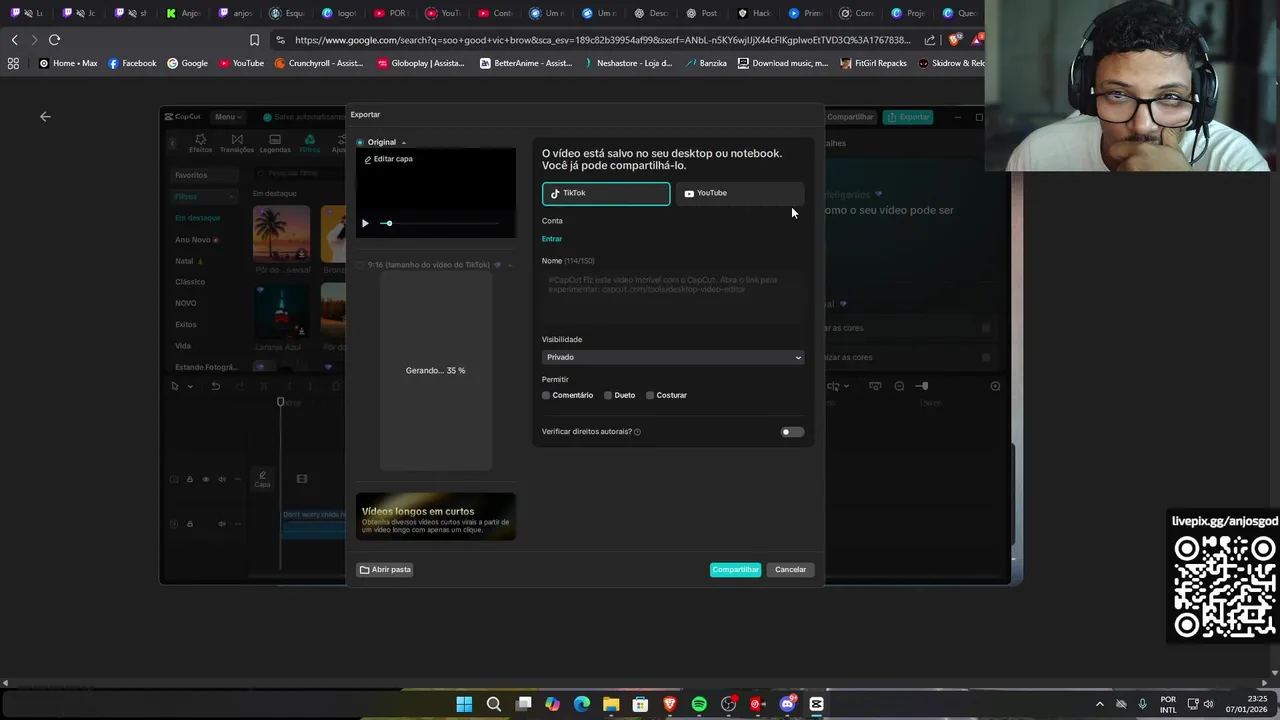The width and height of the screenshot is (1280, 720).
Task: Open File Explorer from taskbar
Action: tap(611, 704)
